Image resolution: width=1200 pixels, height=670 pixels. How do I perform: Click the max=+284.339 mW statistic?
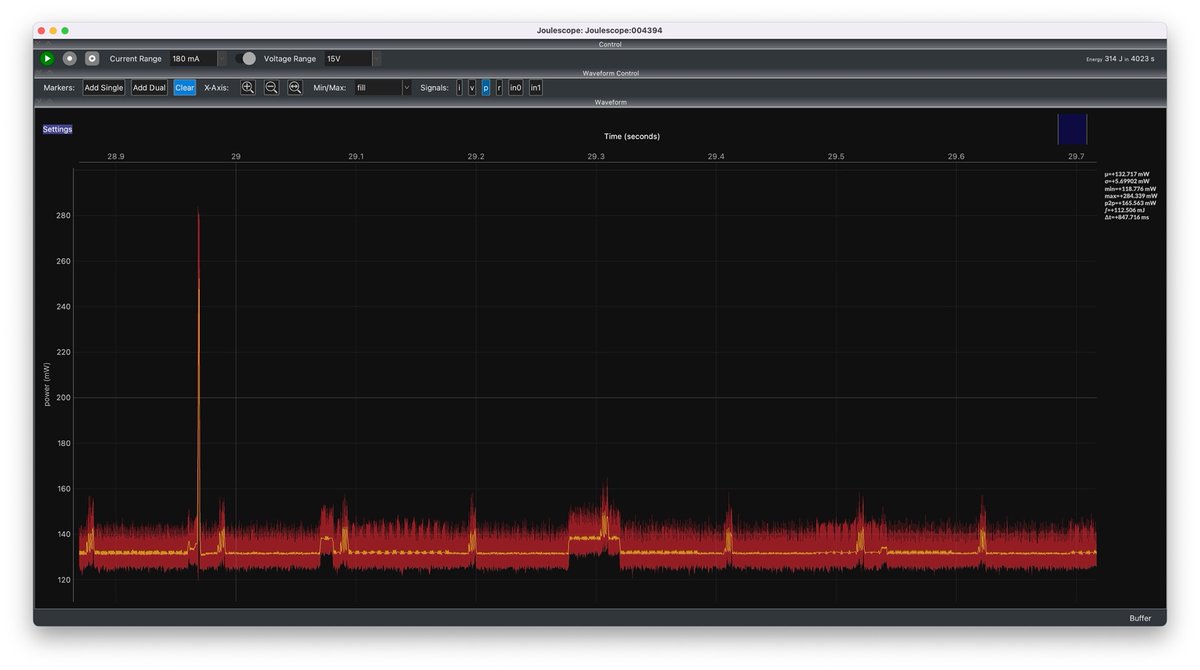[x=1130, y=195]
